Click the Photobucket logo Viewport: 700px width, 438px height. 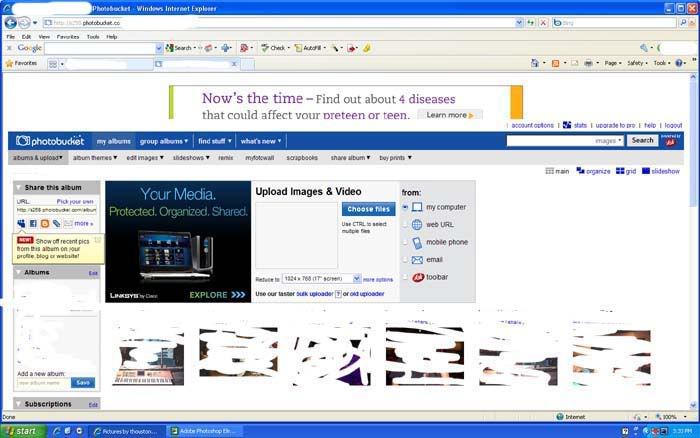tap(50, 141)
